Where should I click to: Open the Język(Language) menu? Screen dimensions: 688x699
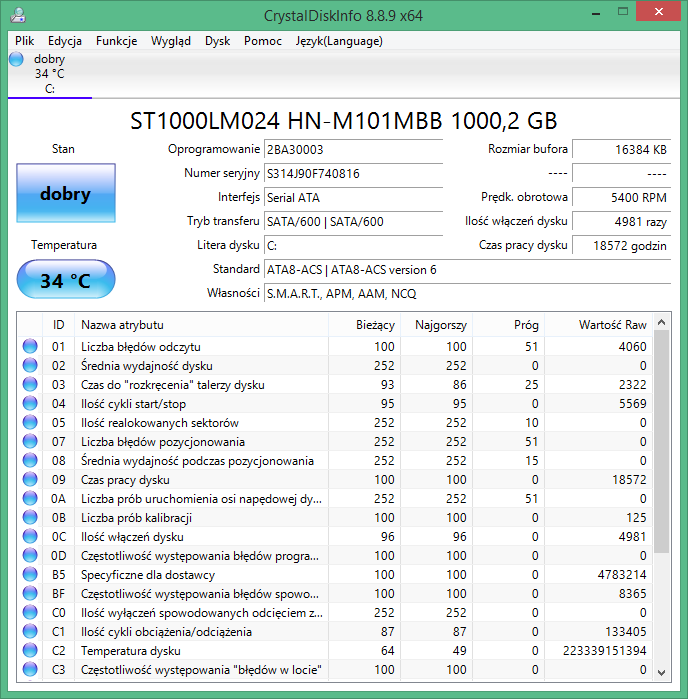tap(339, 41)
